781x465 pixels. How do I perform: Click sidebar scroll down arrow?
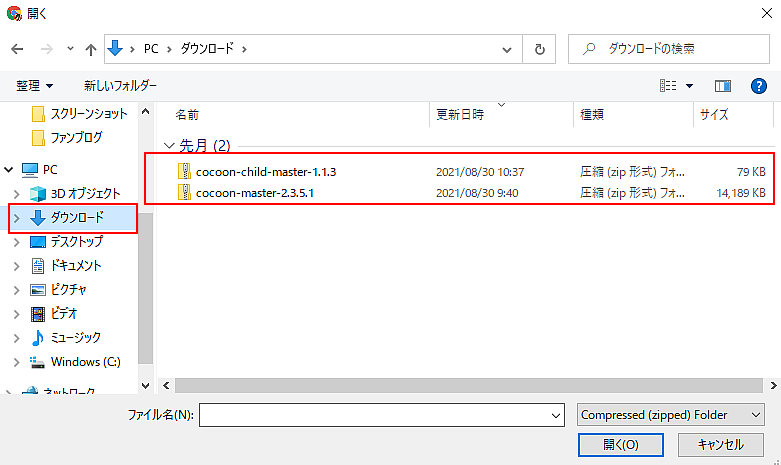[x=145, y=385]
